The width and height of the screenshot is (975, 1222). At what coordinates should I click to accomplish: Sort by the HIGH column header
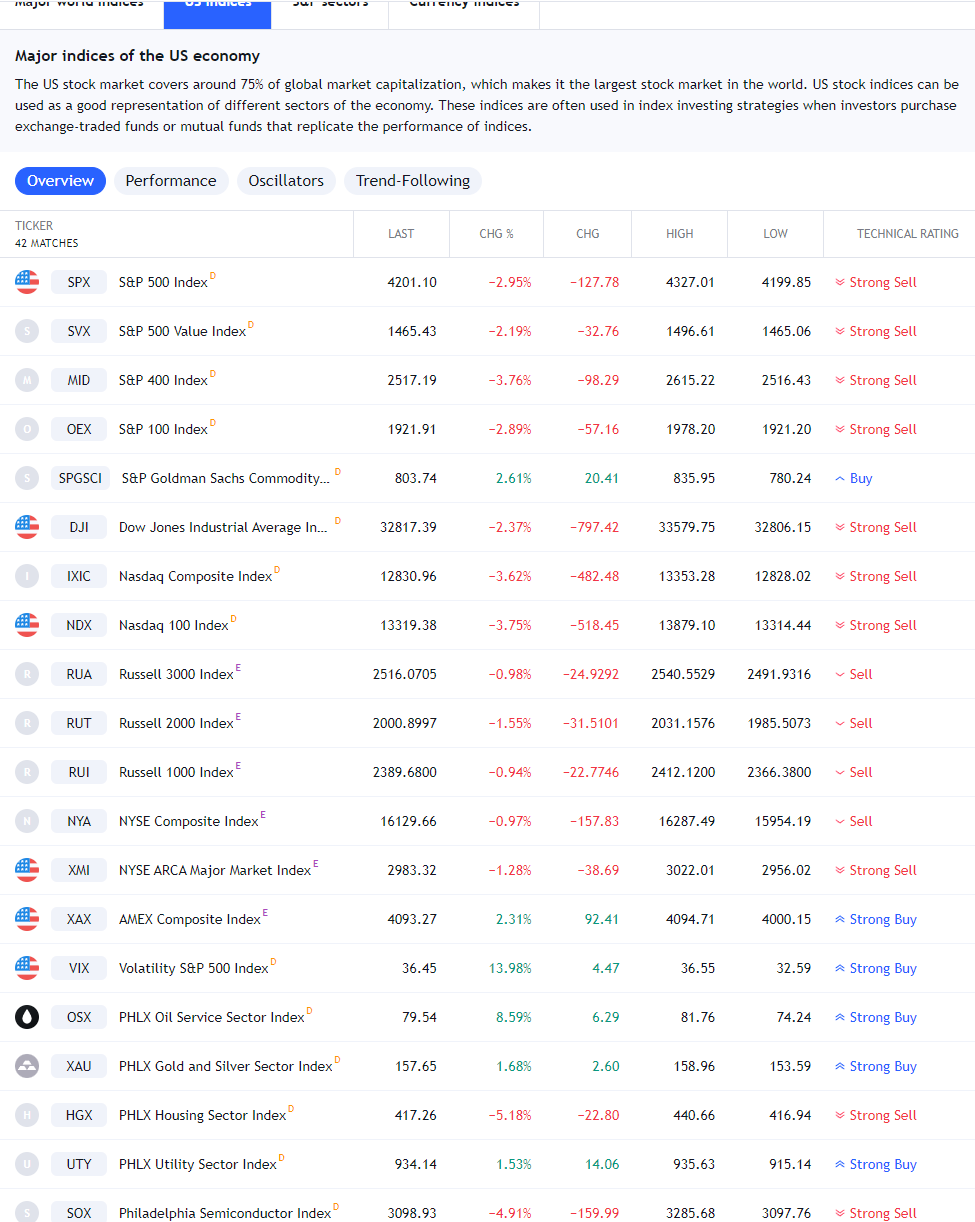679,234
